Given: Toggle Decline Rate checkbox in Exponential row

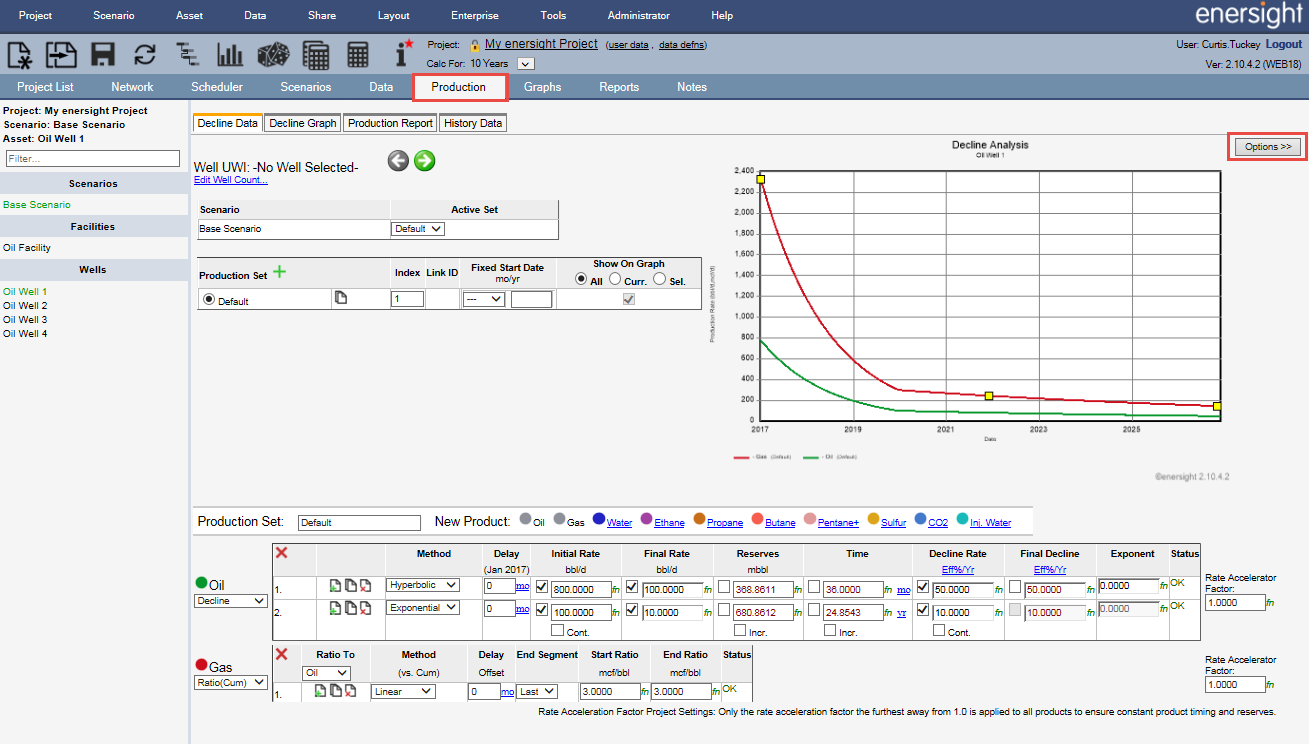Looking at the screenshot, I should (x=922, y=610).
